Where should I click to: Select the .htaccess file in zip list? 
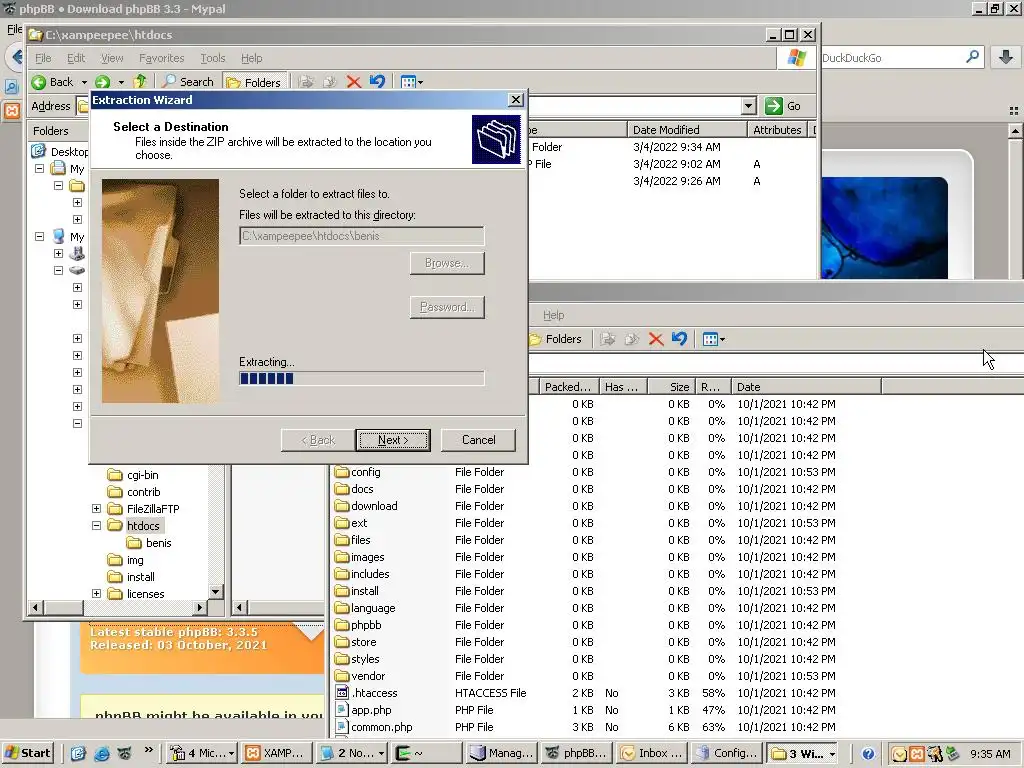(x=374, y=693)
